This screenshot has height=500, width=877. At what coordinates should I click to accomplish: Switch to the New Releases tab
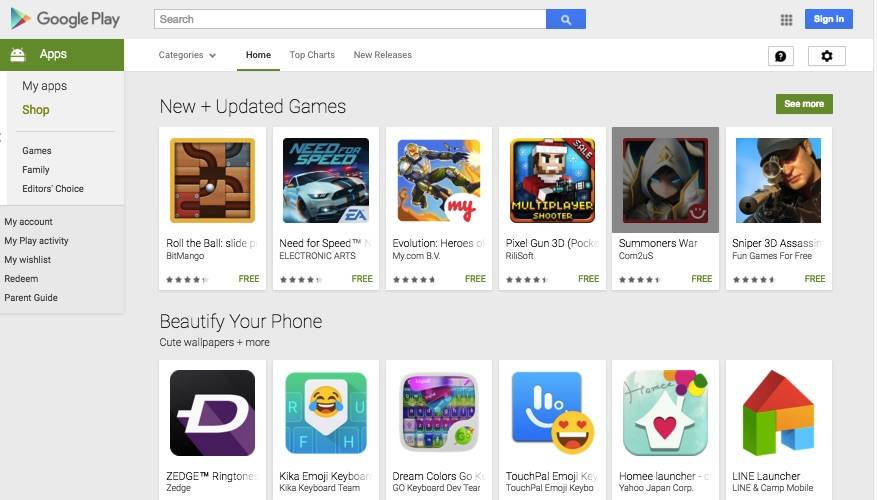tap(383, 55)
